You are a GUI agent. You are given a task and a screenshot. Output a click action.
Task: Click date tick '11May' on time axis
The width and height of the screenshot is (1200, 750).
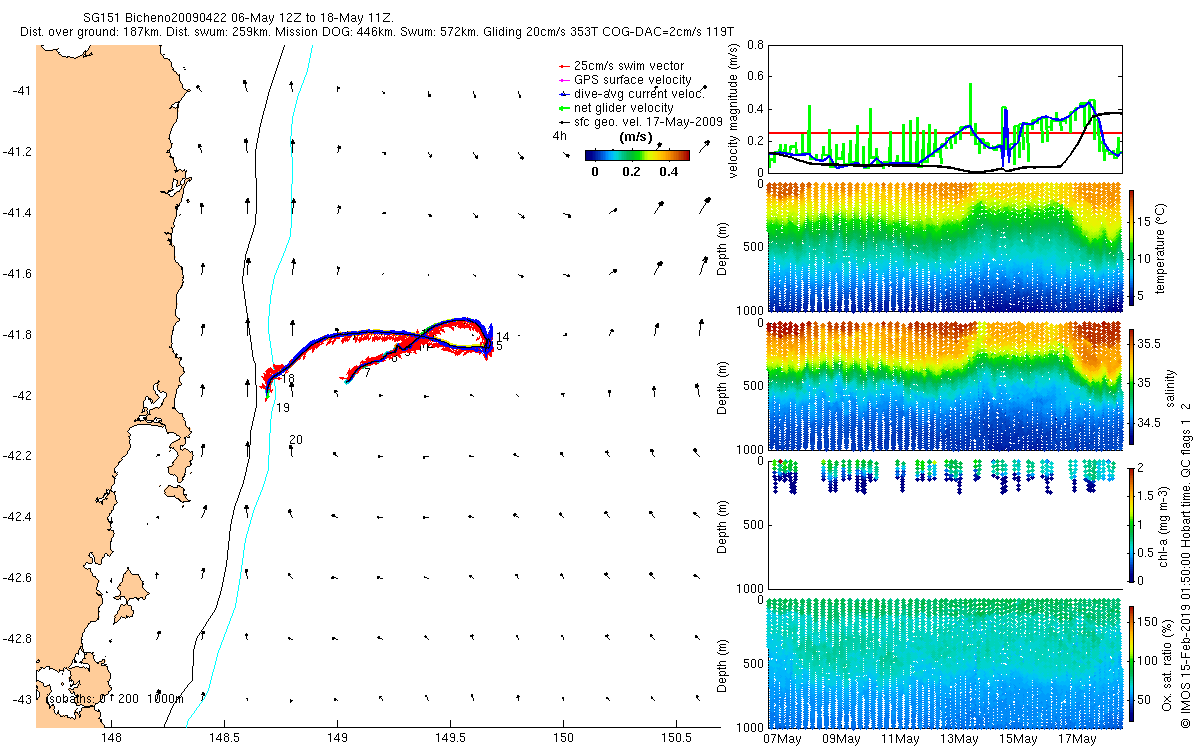click(900, 739)
